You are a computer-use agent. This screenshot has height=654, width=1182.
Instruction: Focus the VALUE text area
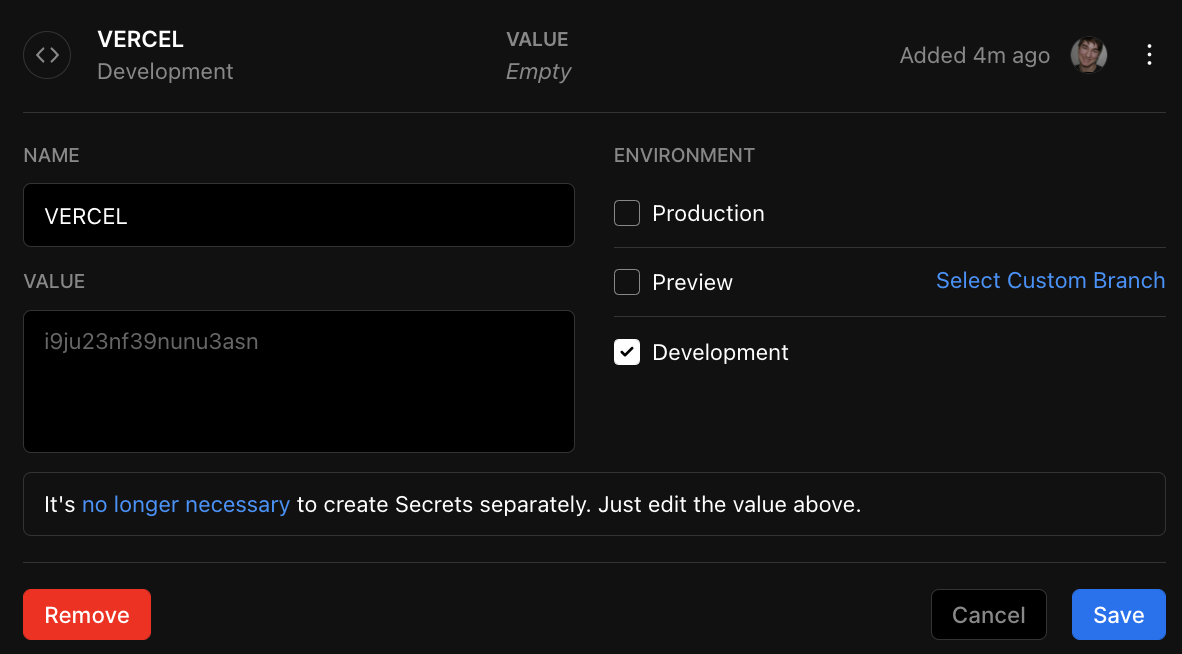coord(299,381)
